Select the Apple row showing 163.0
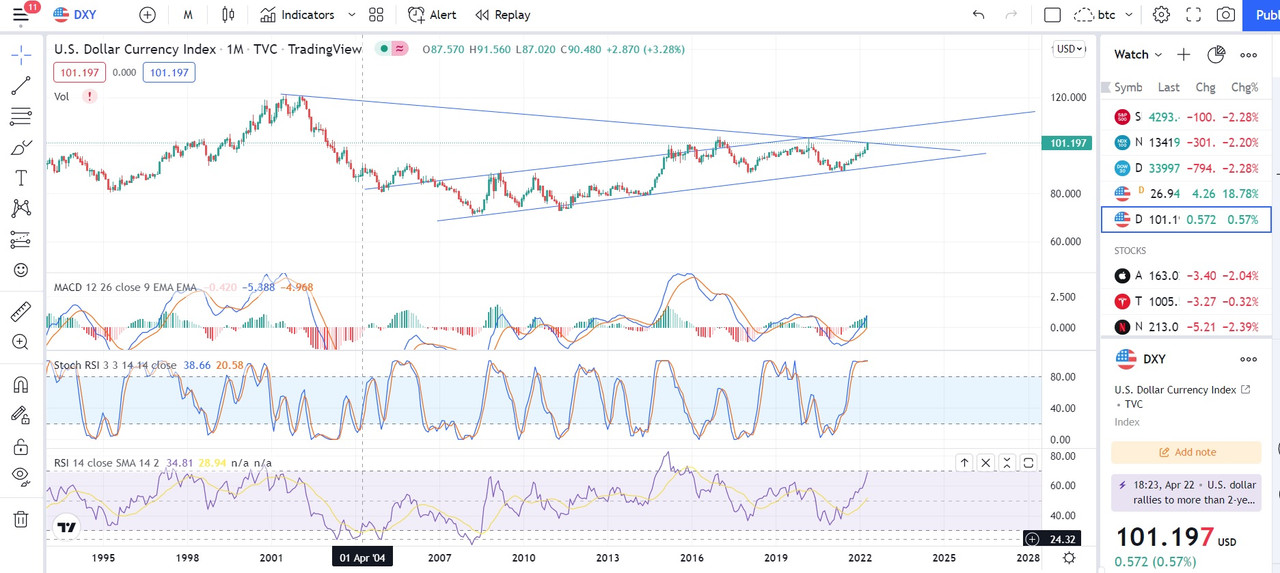The width and height of the screenshot is (1280, 573). coord(1186,276)
